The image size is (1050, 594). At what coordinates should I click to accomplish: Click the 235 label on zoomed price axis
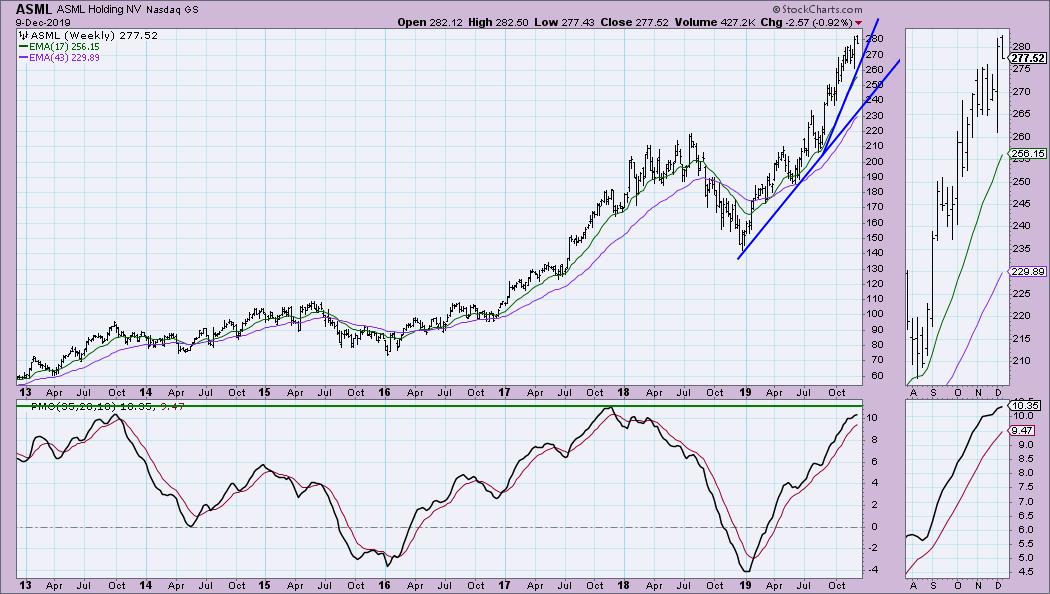point(1021,248)
